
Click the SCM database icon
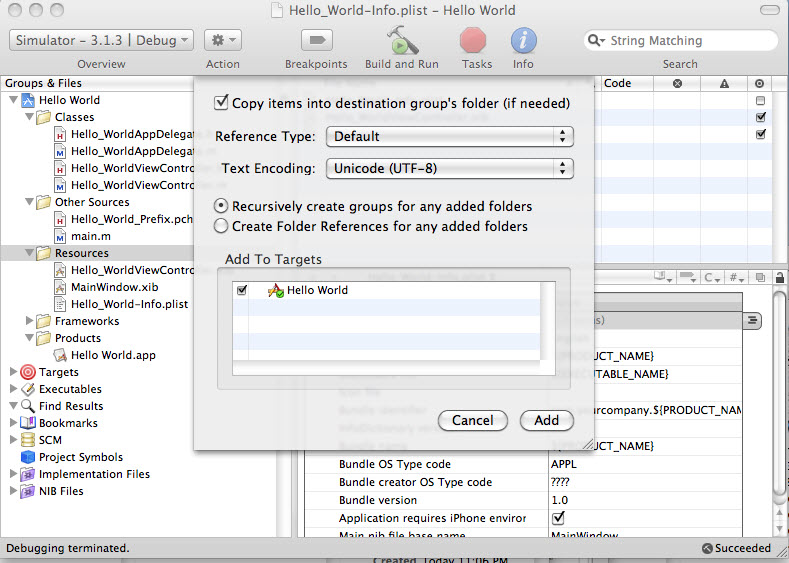tap(28, 440)
